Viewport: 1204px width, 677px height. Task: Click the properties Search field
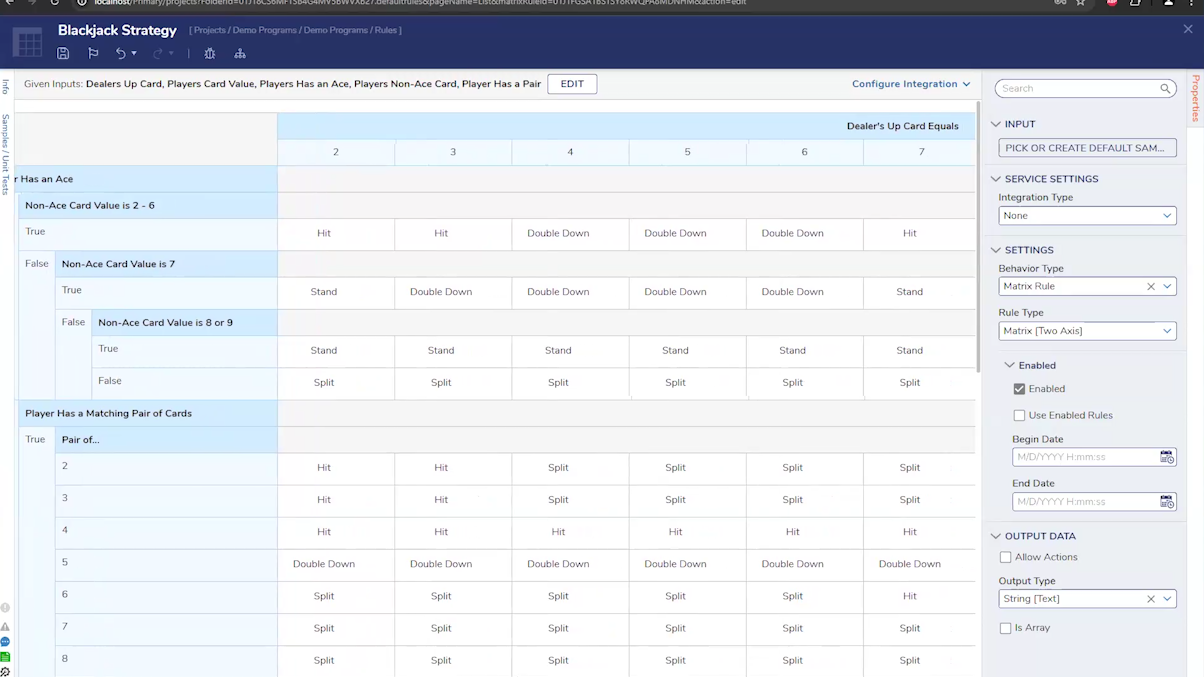1078,89
